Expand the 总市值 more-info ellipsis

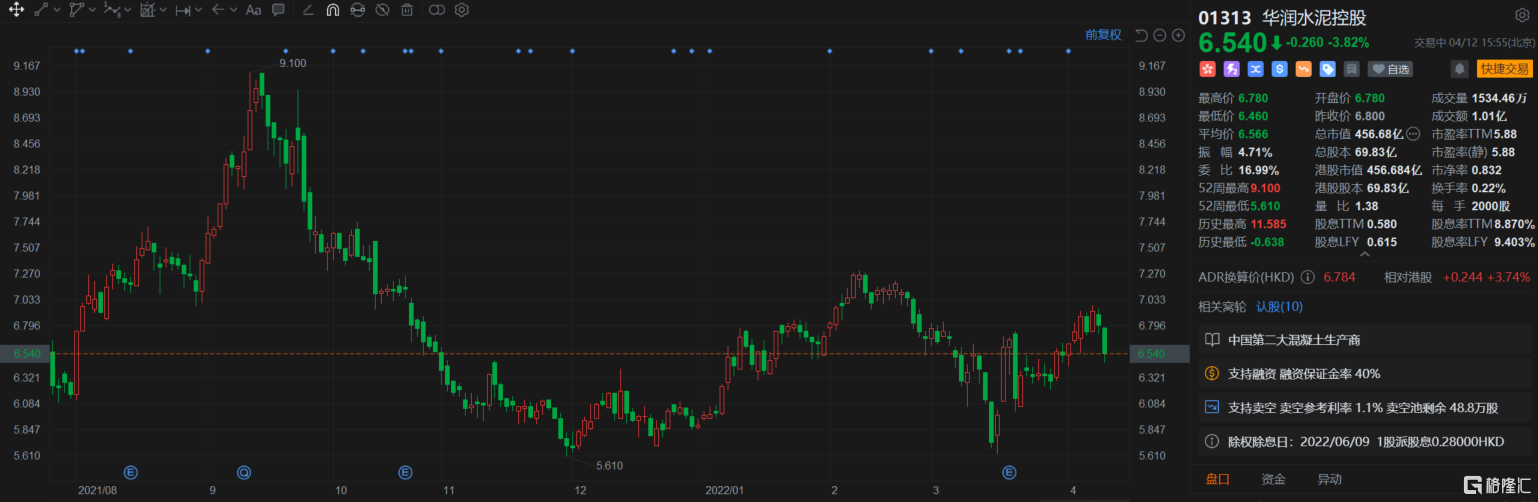[x=1412, y=134]
